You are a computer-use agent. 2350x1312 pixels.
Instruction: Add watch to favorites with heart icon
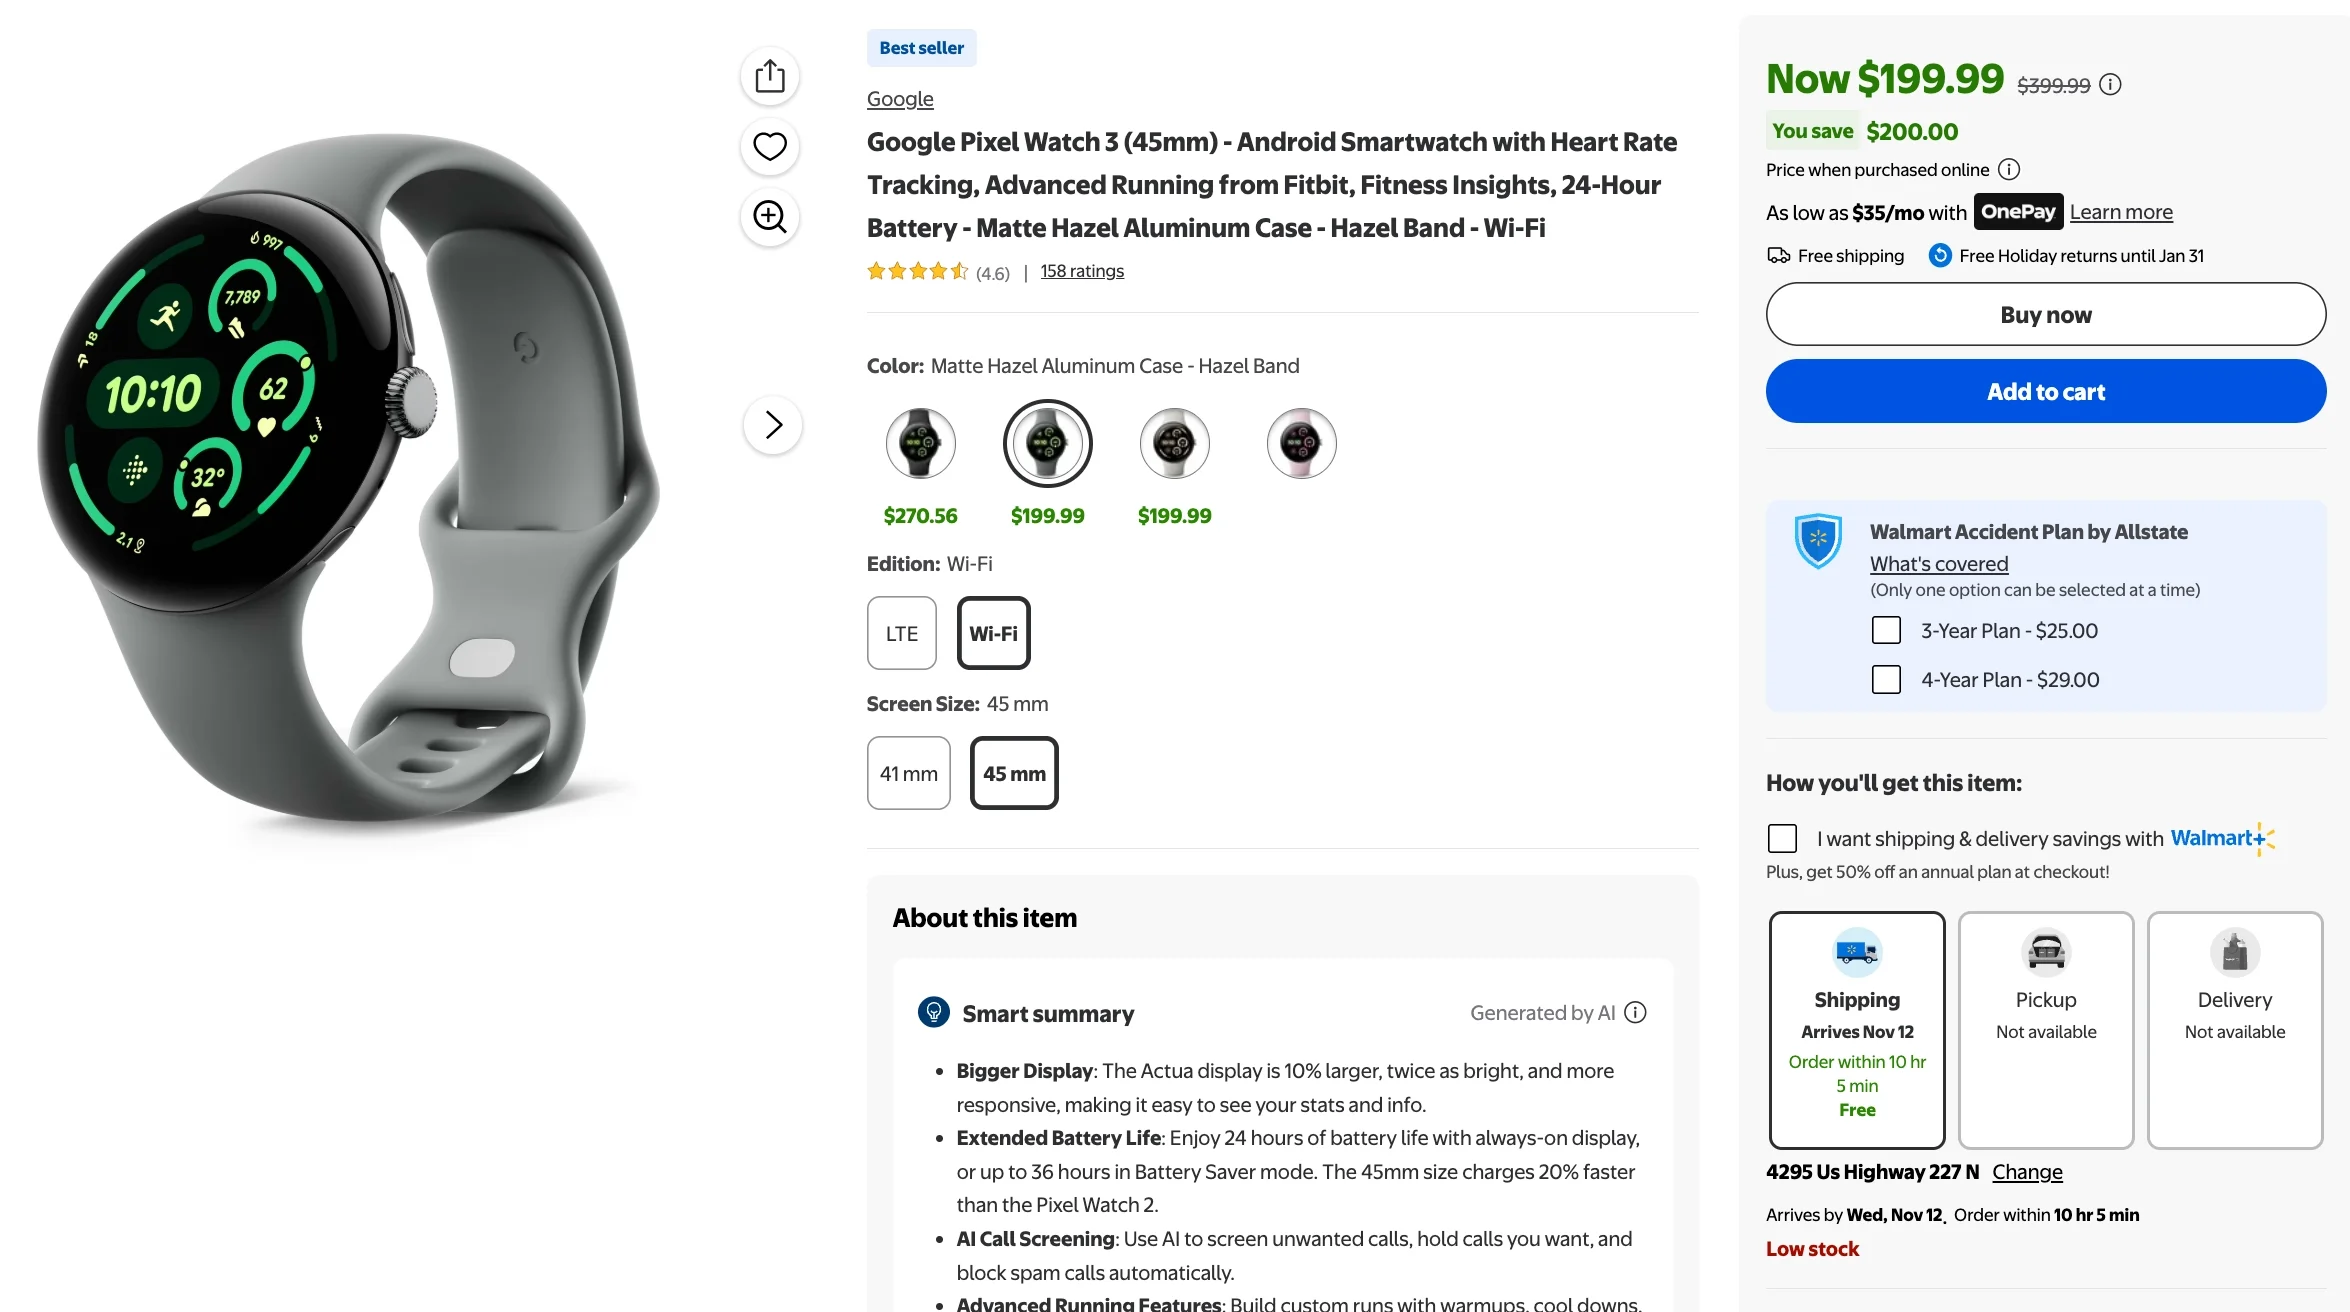point(769,146)
